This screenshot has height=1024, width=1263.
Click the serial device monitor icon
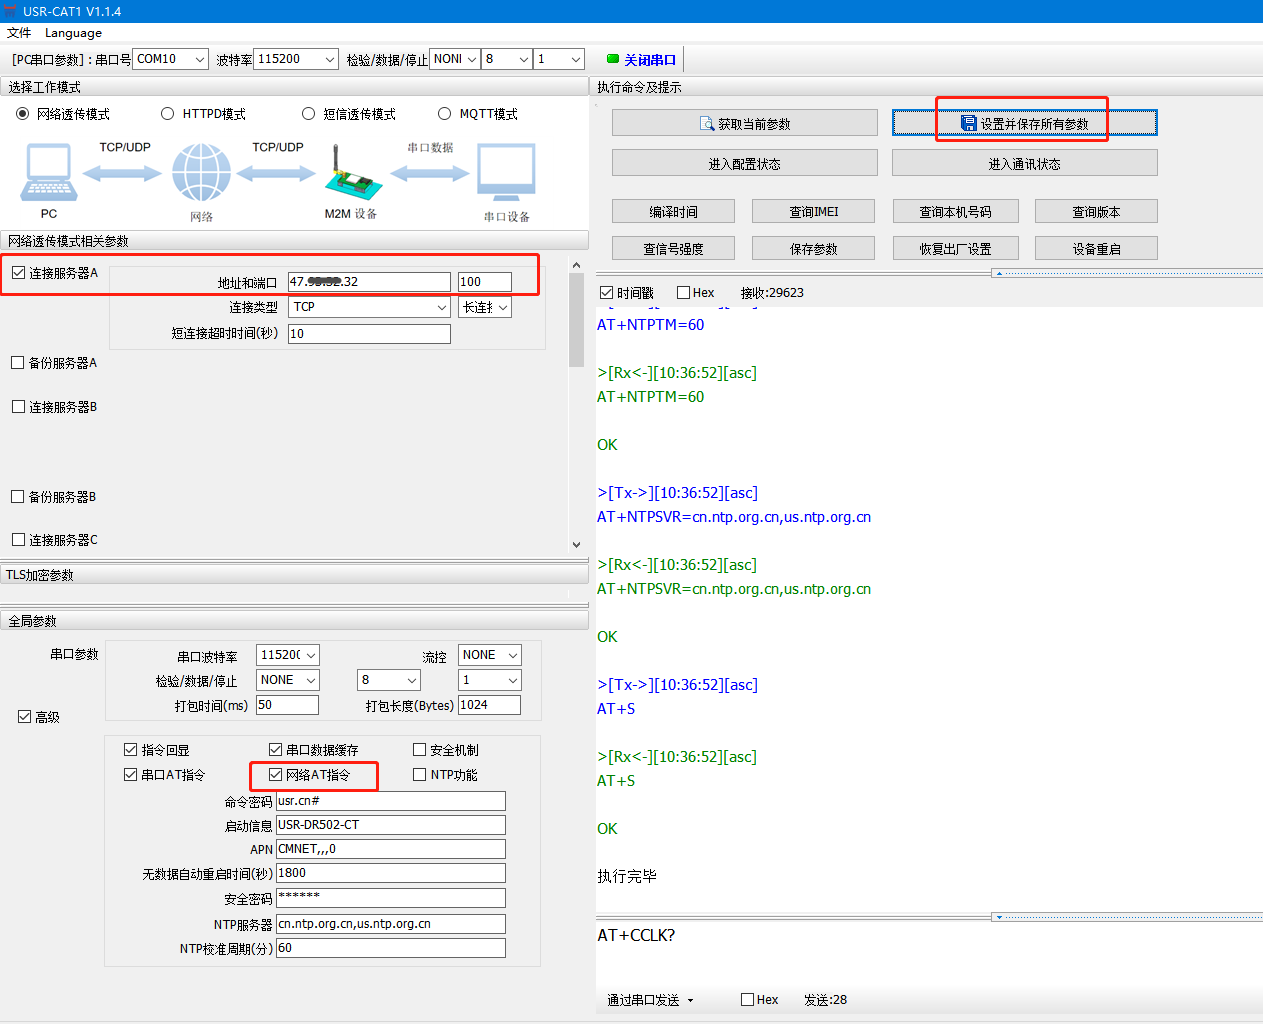coord(506,173)
